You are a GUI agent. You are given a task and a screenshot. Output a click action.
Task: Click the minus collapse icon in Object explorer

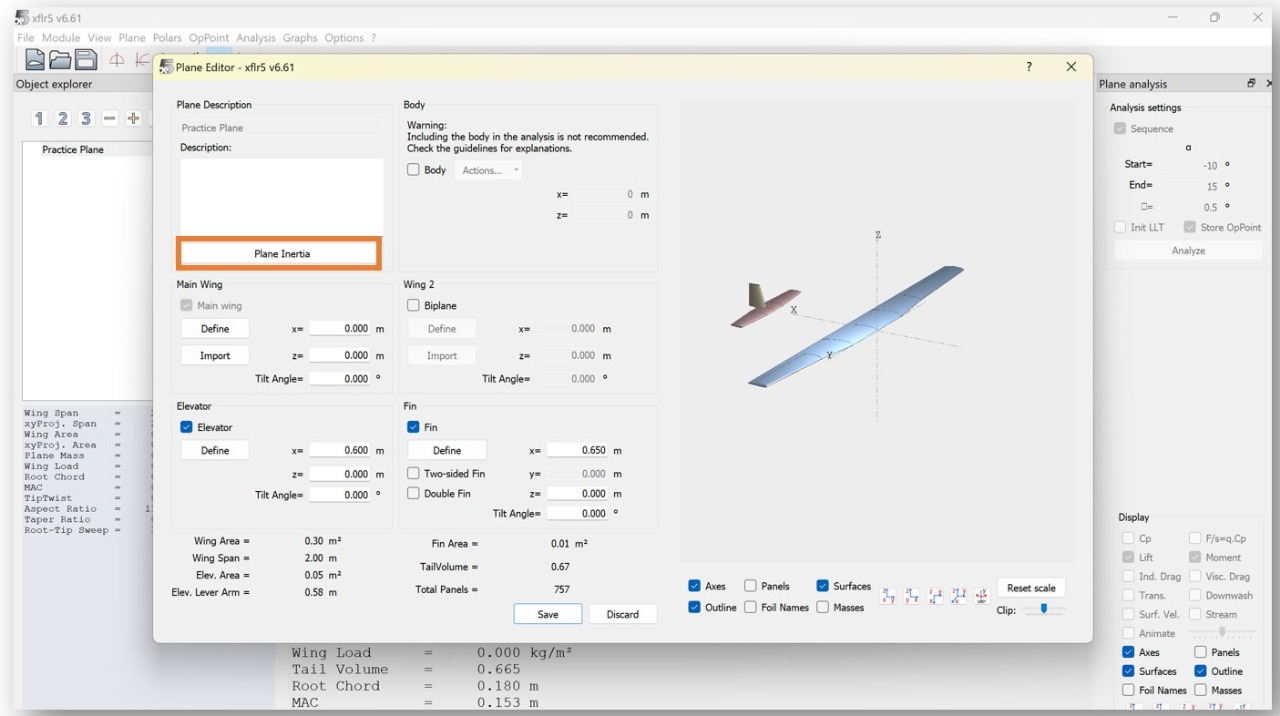tap(110, 119)
